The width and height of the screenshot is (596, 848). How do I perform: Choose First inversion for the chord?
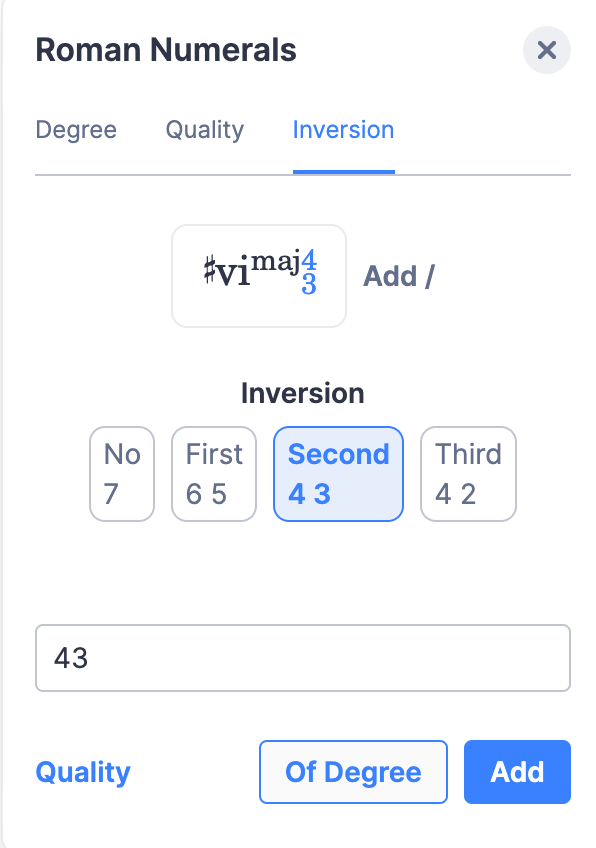(213, 473)
